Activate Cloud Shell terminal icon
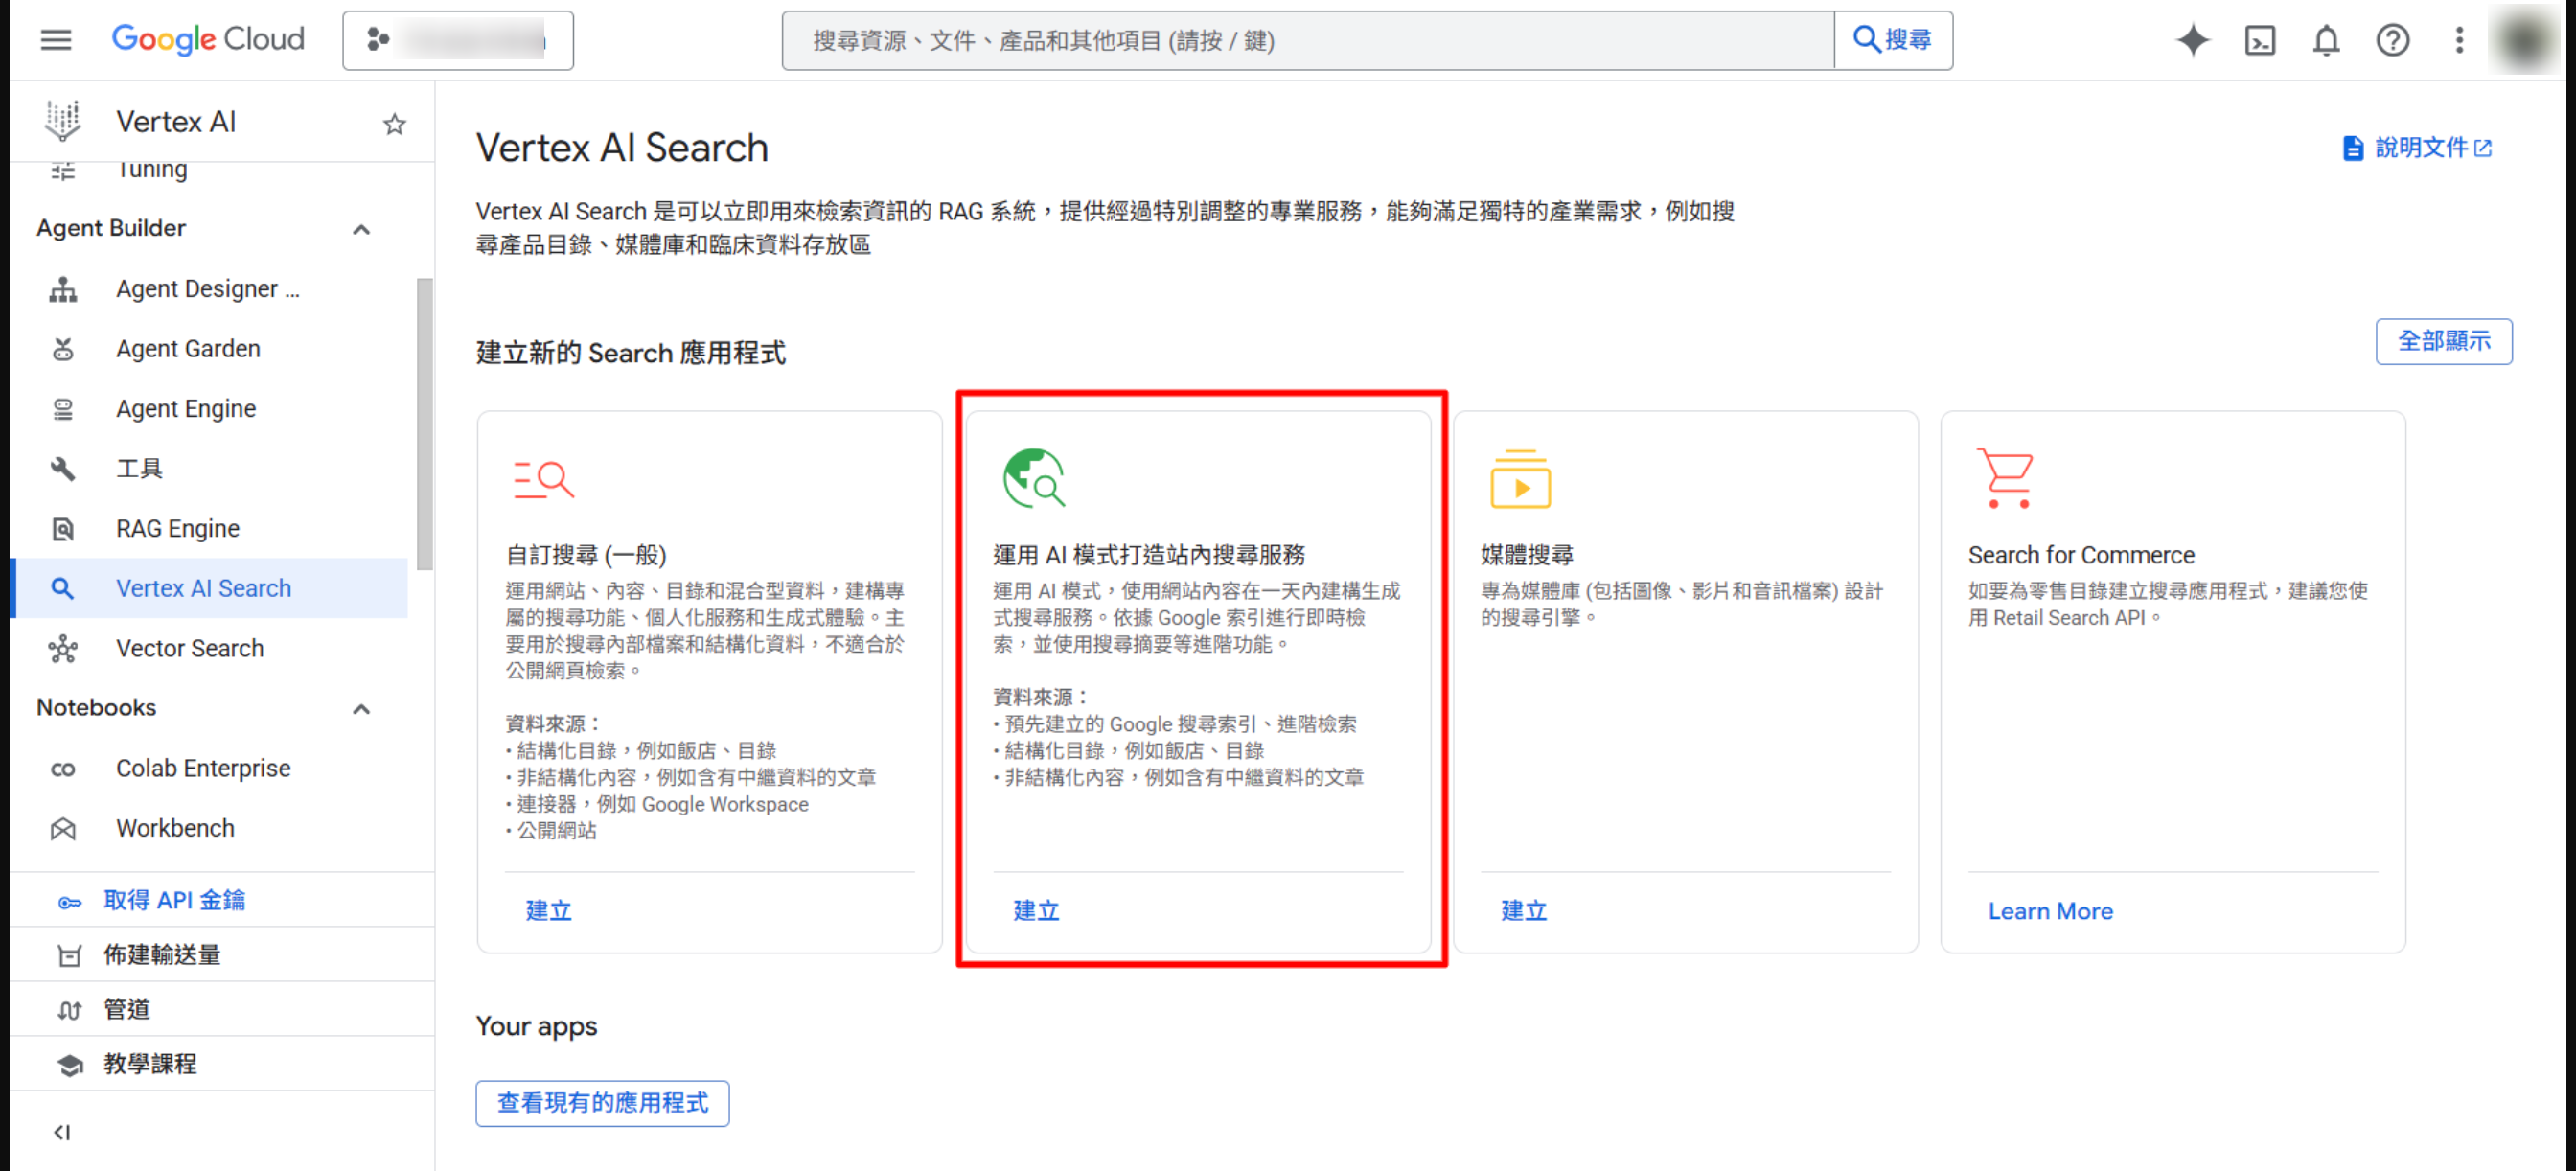 point(2259,40)
